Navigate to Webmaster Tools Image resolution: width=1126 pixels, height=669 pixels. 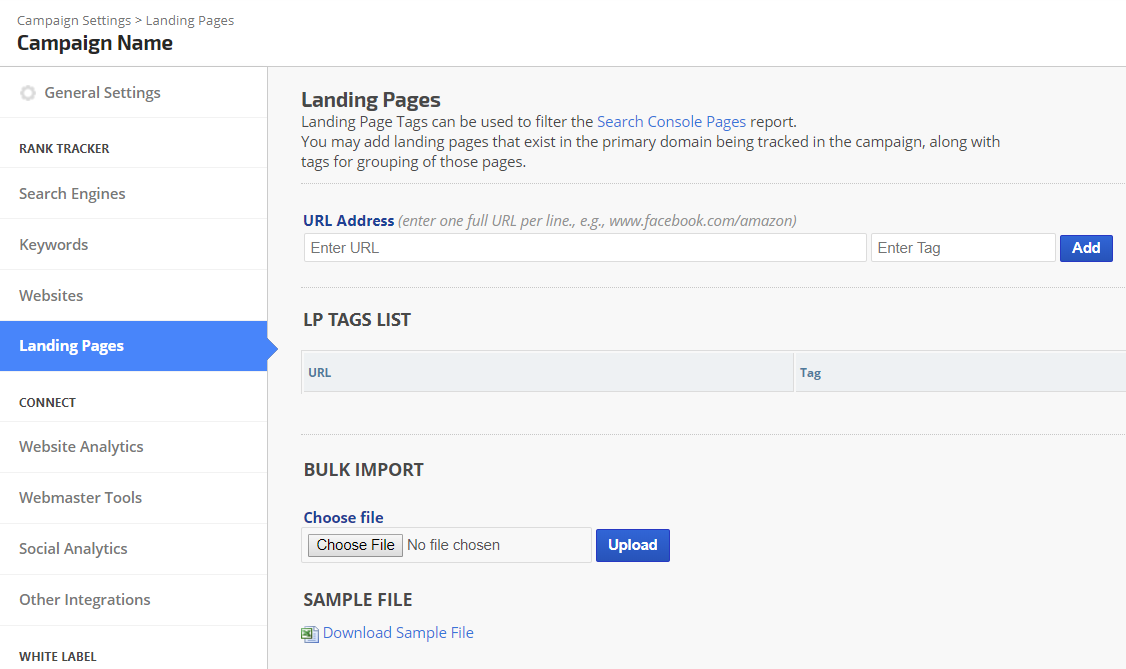80,498
